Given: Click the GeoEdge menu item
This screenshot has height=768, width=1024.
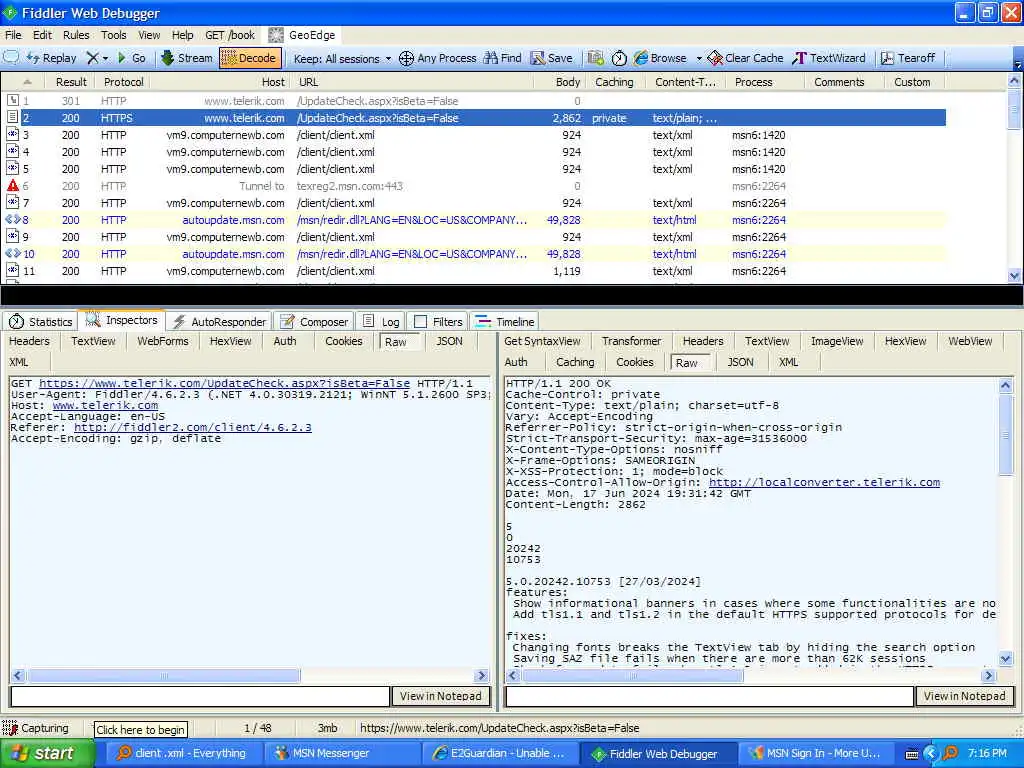Looking at the screenshot, I should pyautogui.click(x=304, y=35).
